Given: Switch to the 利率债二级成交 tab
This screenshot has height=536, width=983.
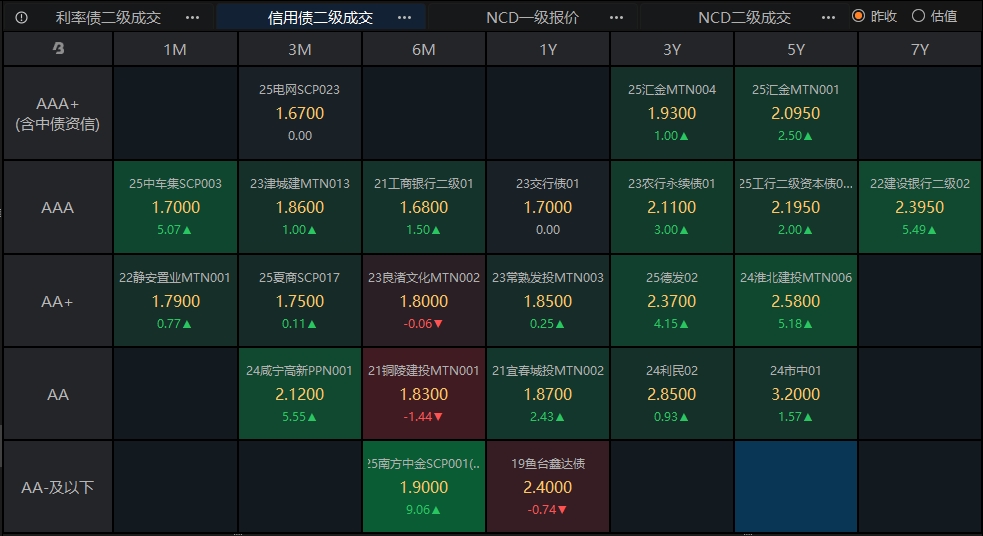Looking at the screenshot, I should [x=108, y=17].
